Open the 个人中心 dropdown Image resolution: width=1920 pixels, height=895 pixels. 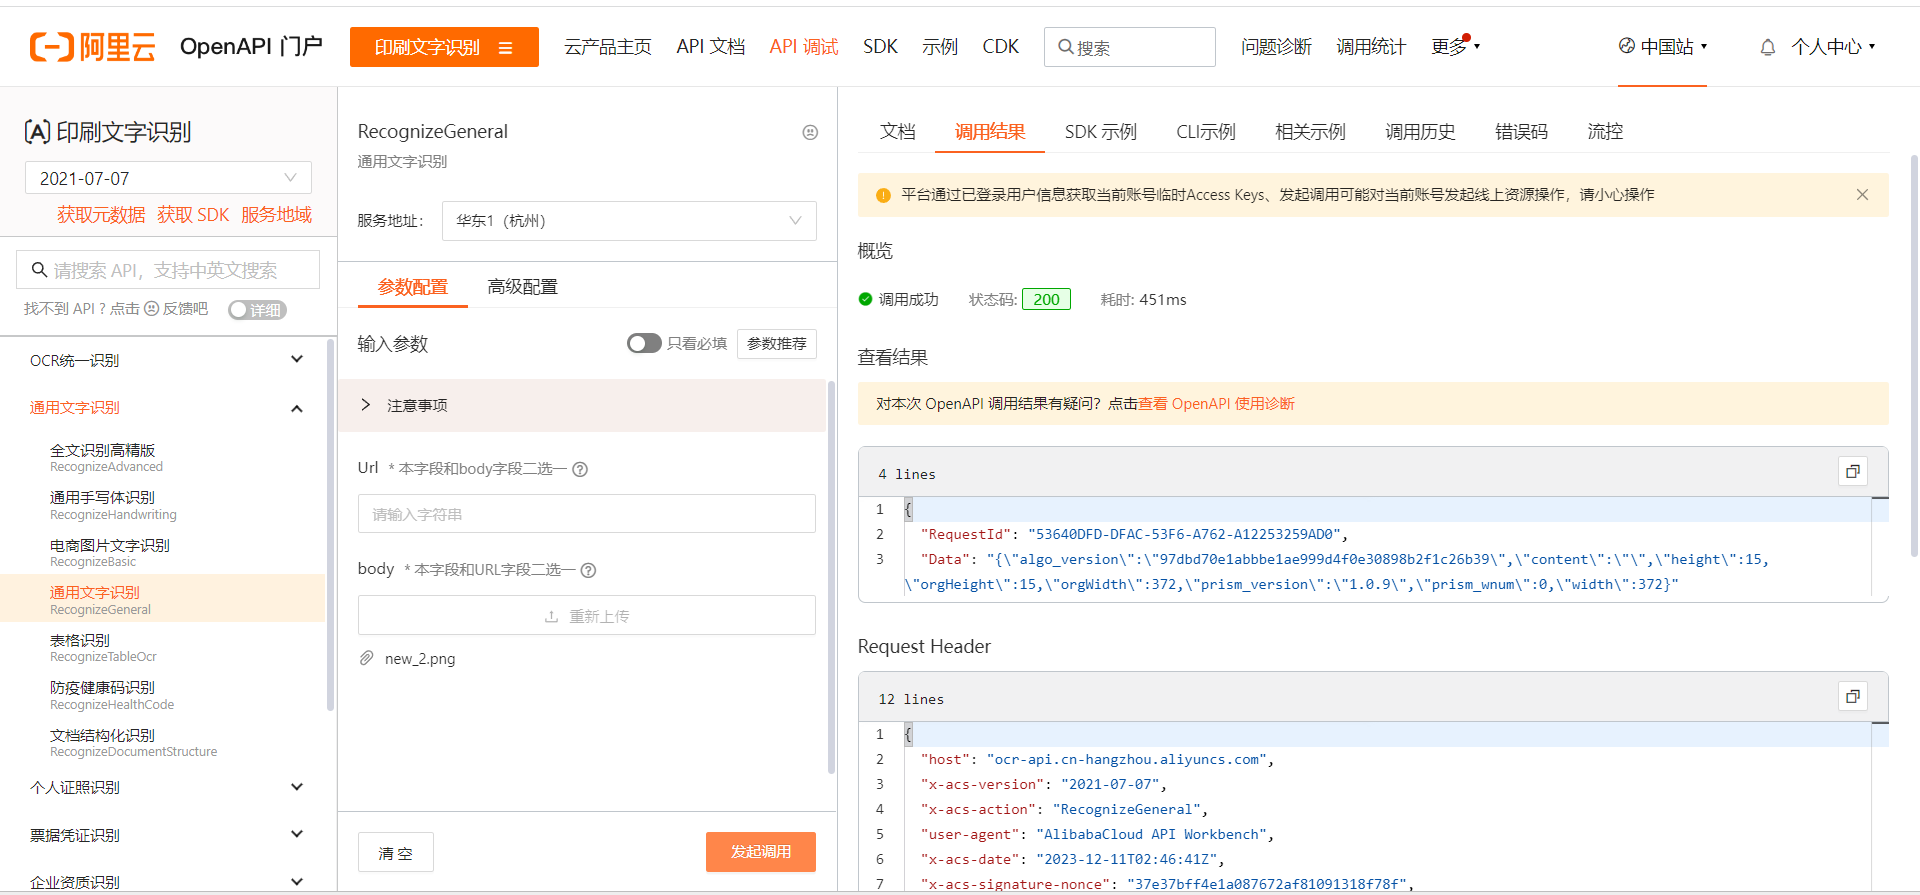pyautogui.click(x=1833, y=47)
